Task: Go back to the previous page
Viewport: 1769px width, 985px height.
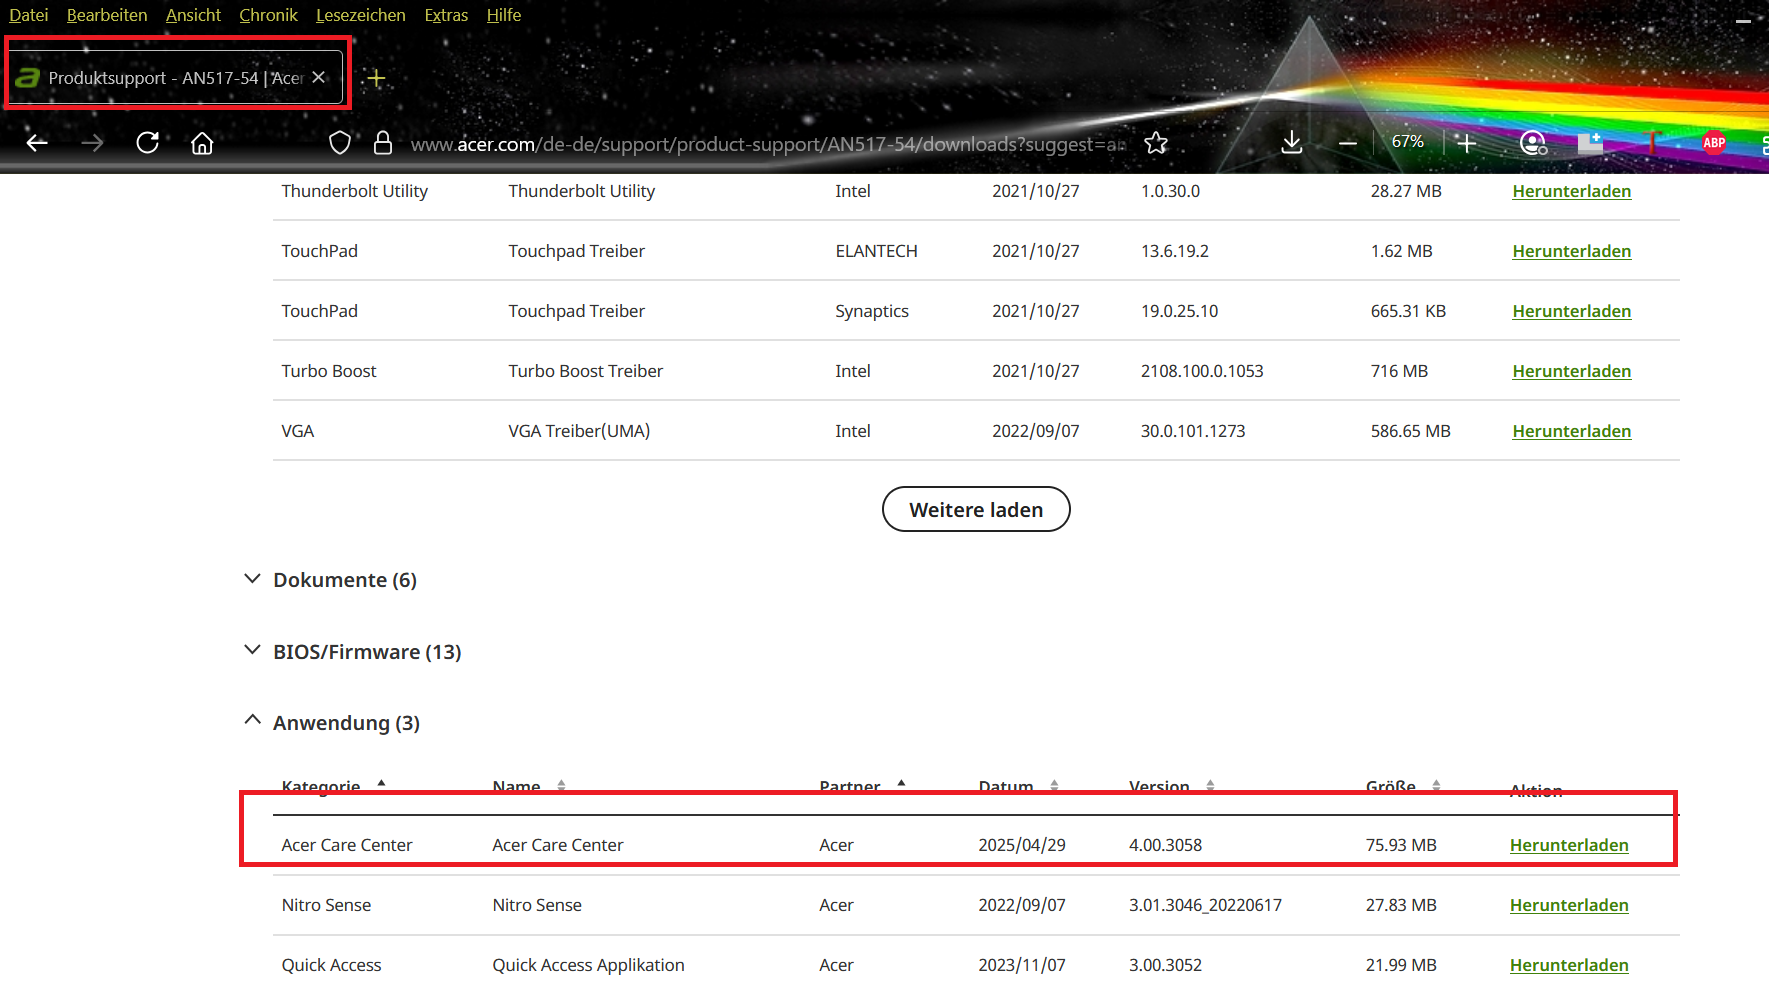Action: (37, 143)
